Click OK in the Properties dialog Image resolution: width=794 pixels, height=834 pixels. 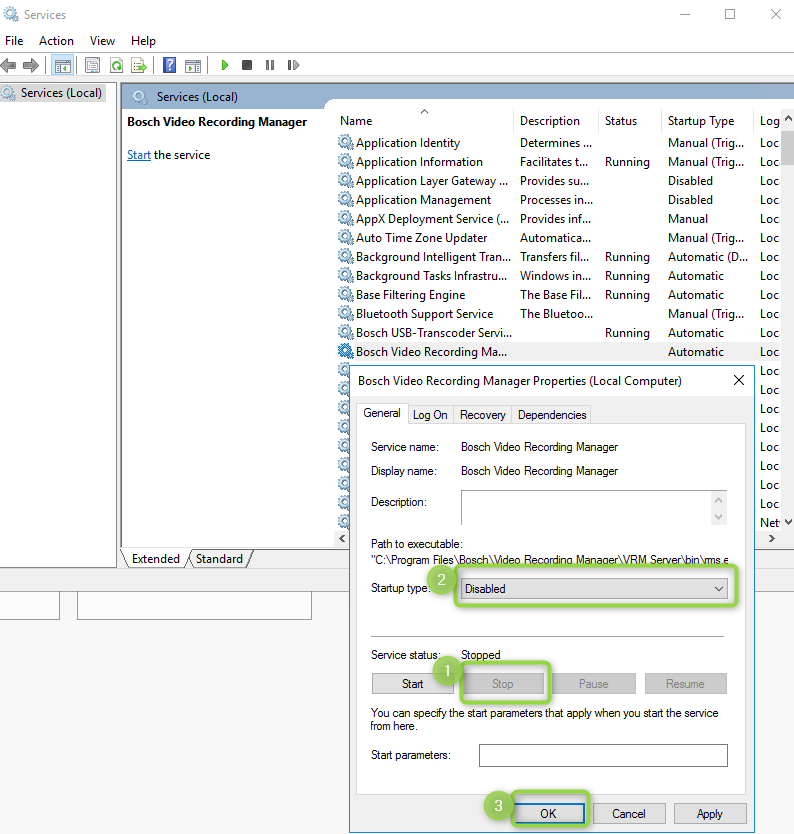tap(548, 813)
